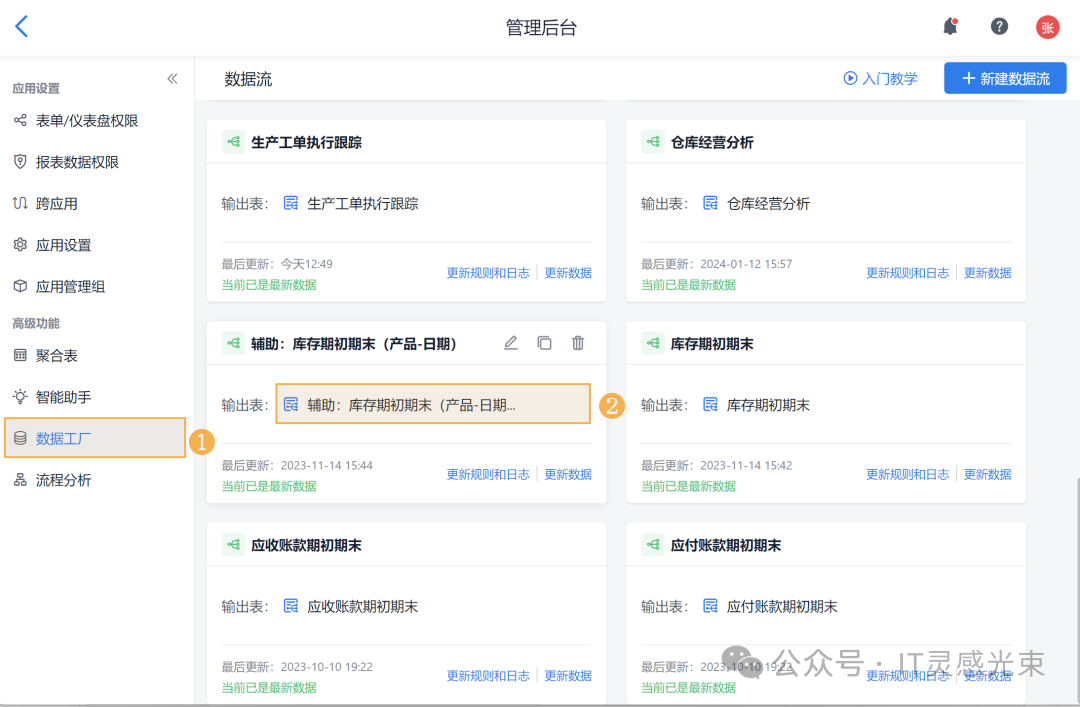The image size is (1080, 707).
Task: Click the 生产工单执行跟踪 data flow icon
Action: tap(233, 142)
